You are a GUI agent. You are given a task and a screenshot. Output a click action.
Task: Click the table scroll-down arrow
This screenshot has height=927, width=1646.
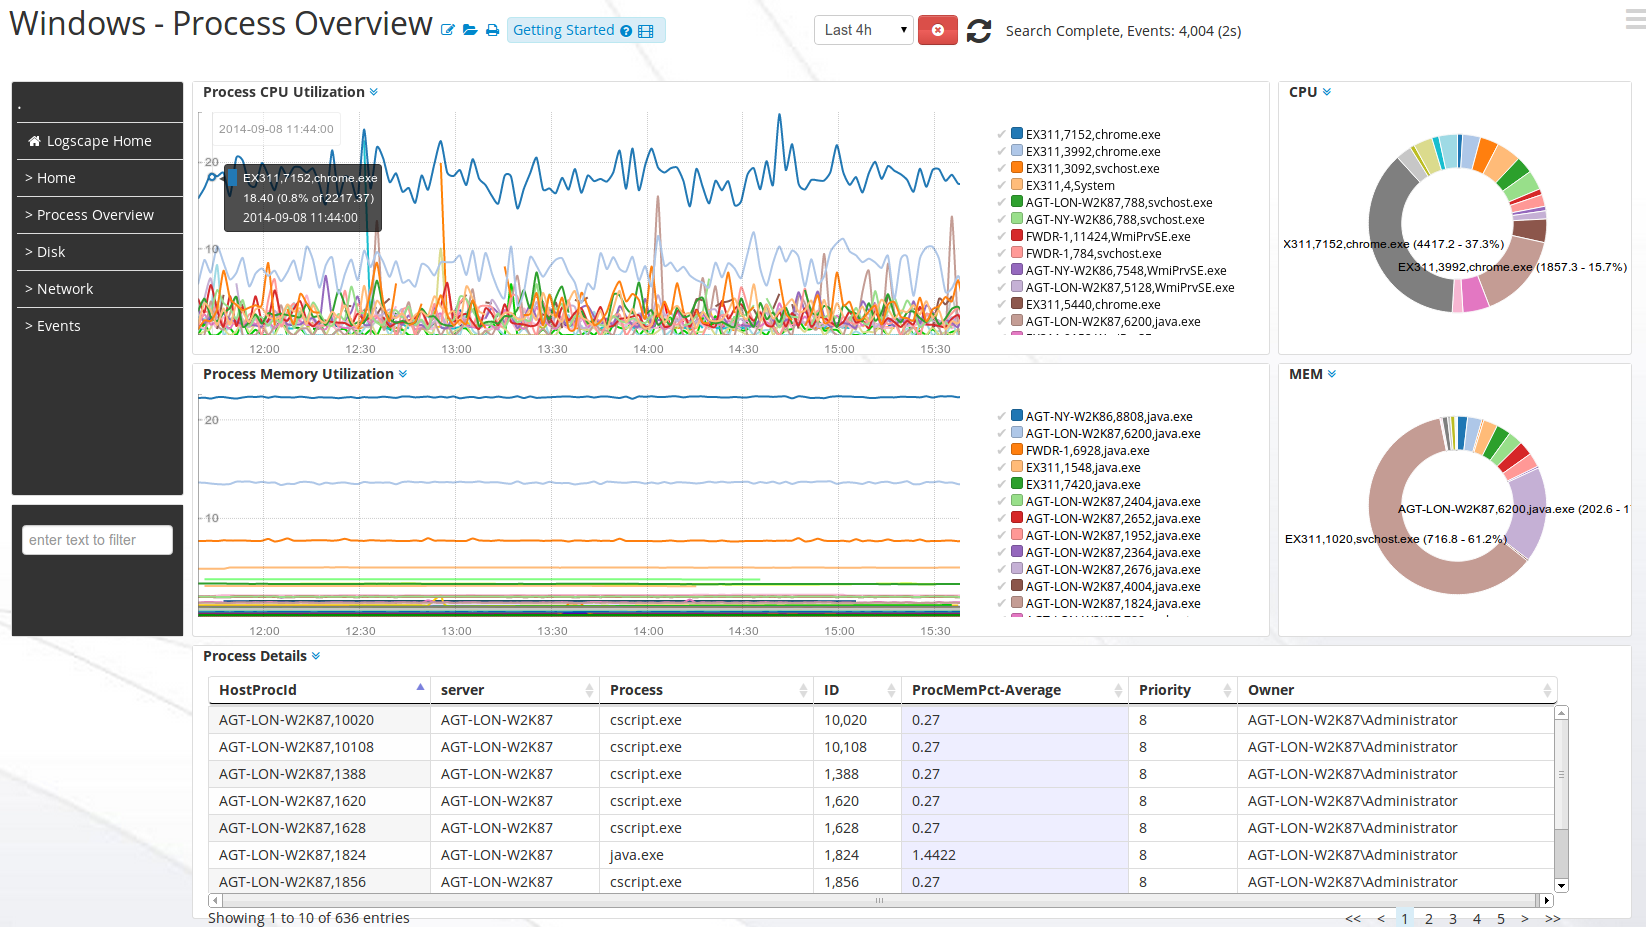click(x=1562, y=886)
